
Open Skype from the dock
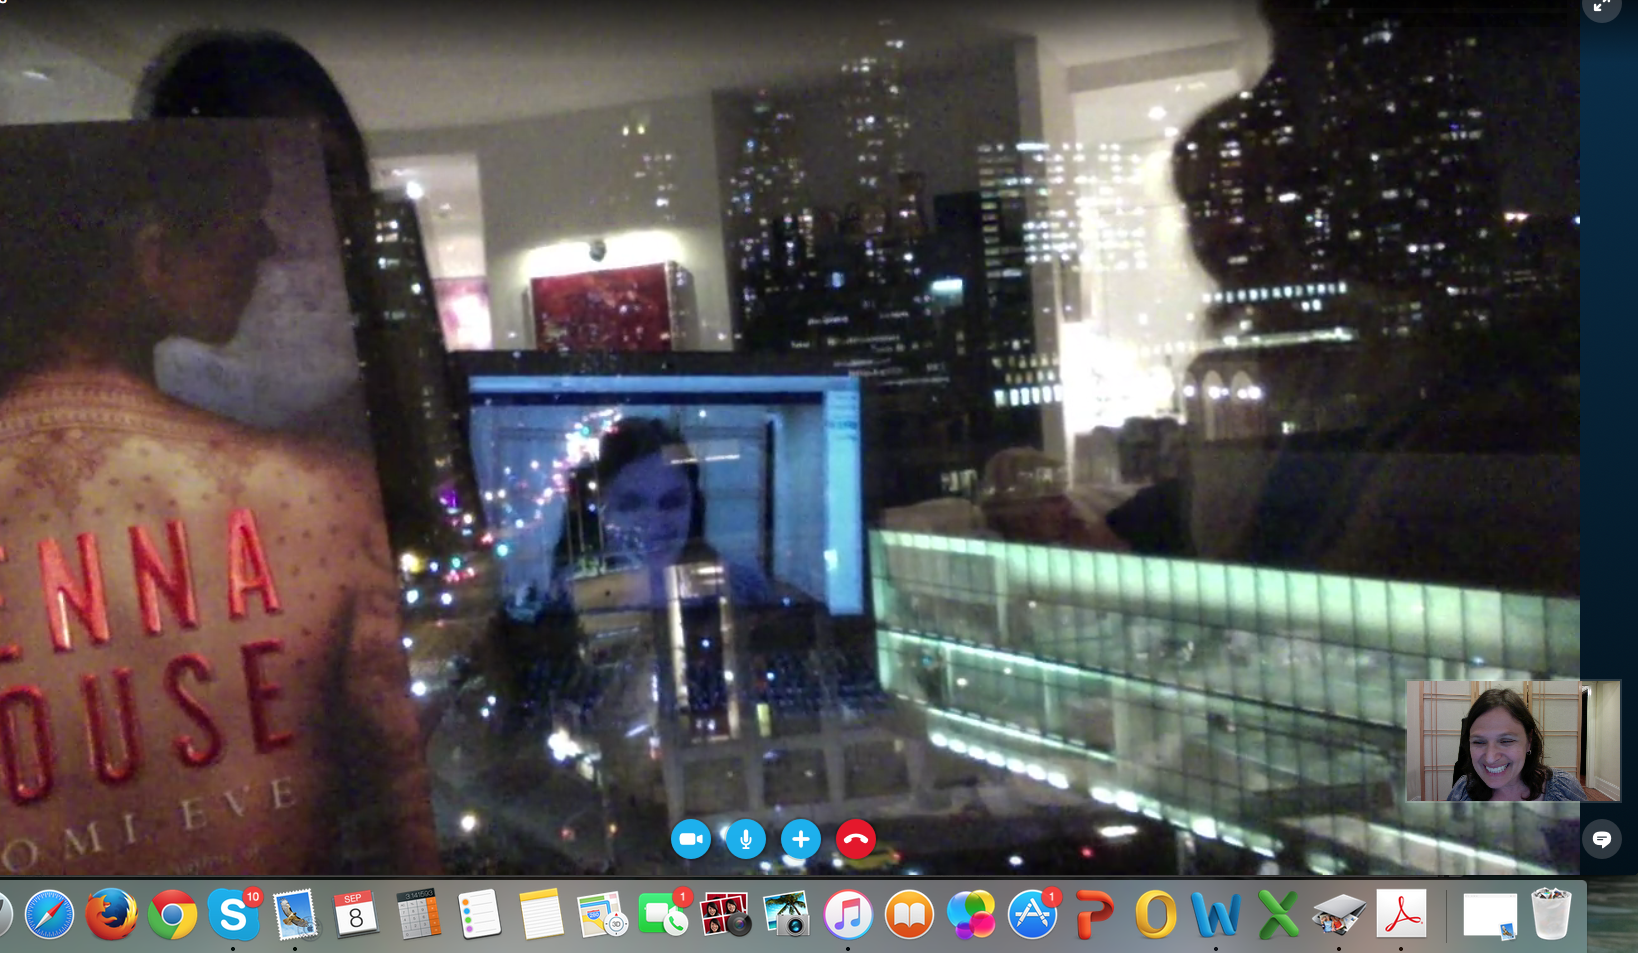232,915
